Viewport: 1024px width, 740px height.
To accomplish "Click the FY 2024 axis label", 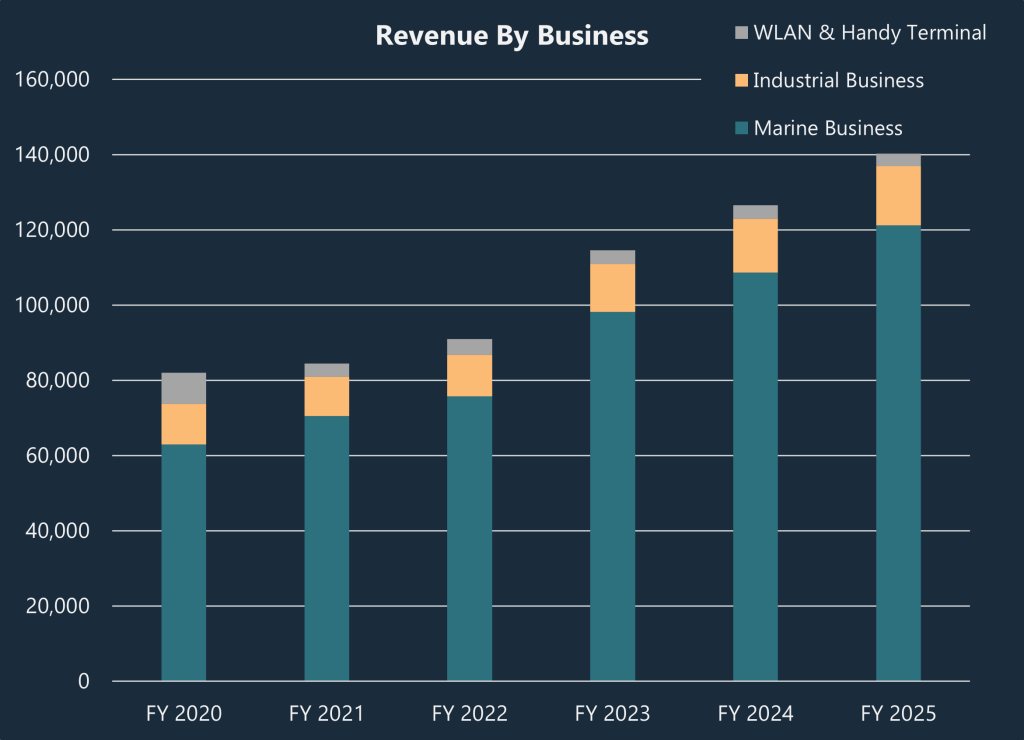I will pos(753,713).
